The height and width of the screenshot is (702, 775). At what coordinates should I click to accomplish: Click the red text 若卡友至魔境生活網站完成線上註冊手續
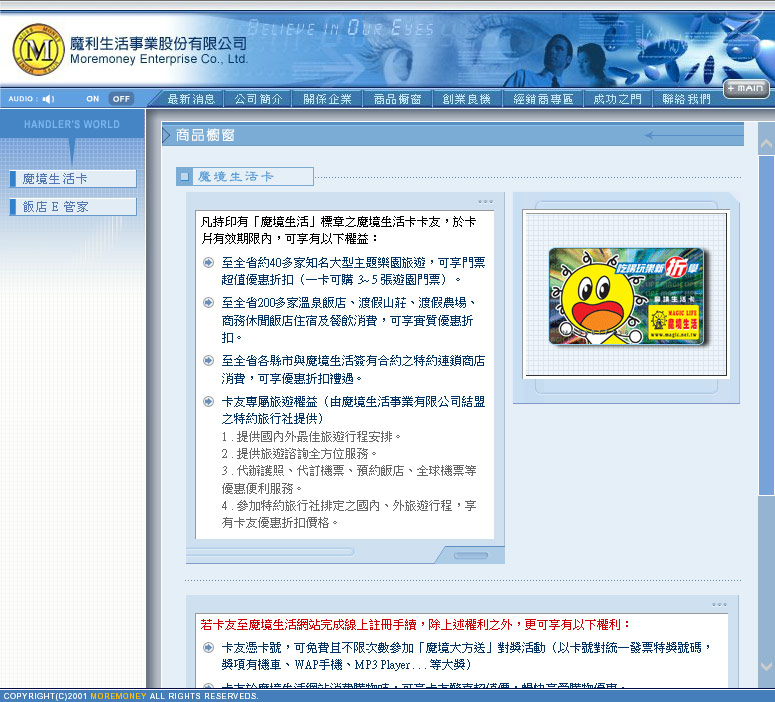click(x=310, y=625)
